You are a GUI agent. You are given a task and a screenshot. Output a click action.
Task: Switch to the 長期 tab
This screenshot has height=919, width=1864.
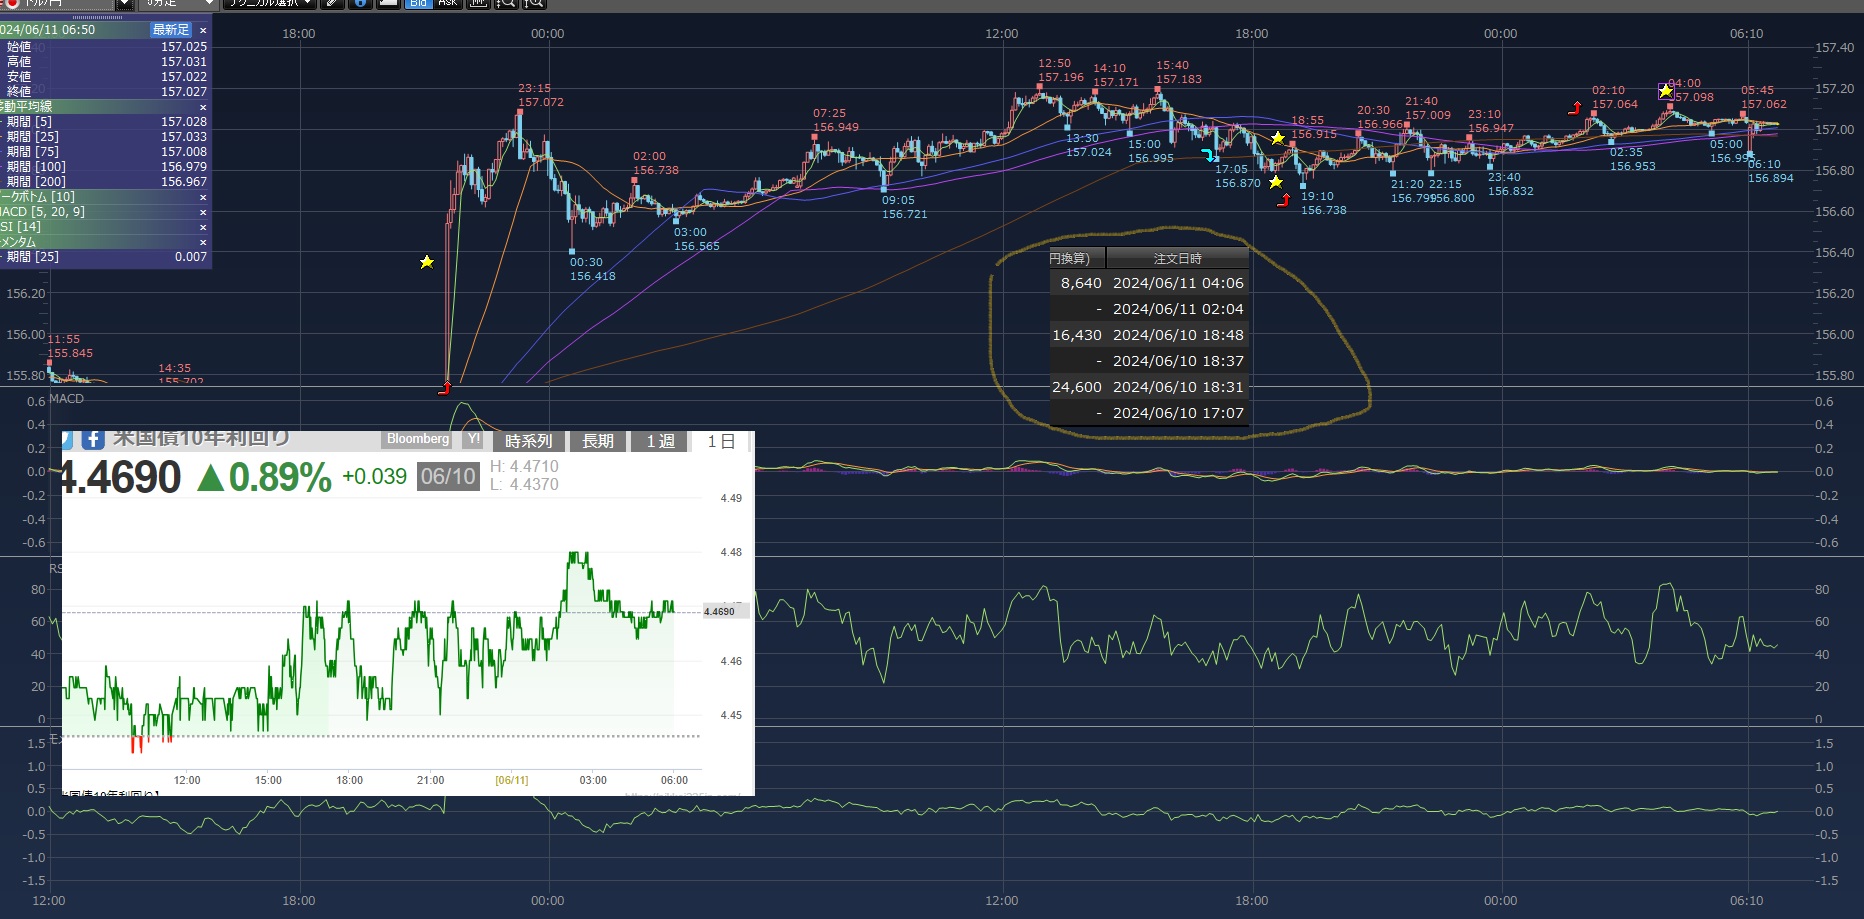pos(598,441)
